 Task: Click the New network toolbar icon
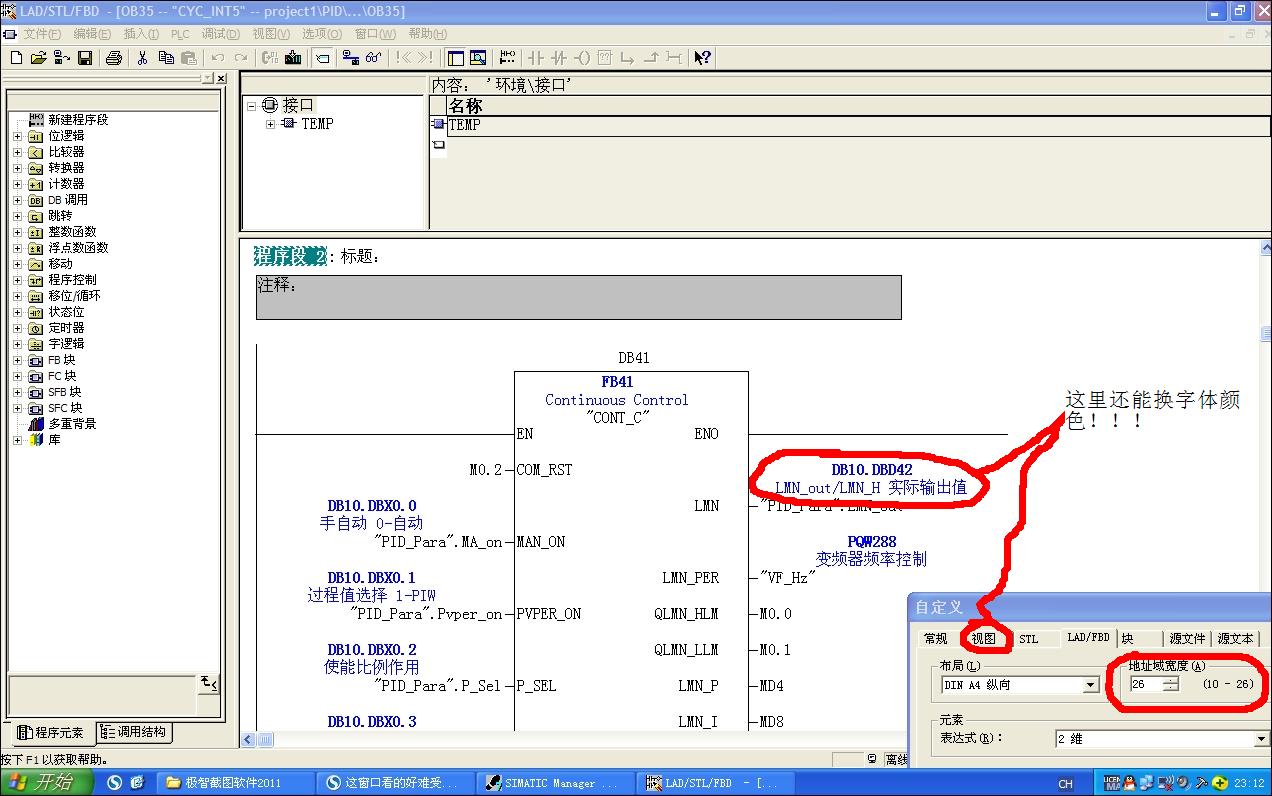(508, 58)
